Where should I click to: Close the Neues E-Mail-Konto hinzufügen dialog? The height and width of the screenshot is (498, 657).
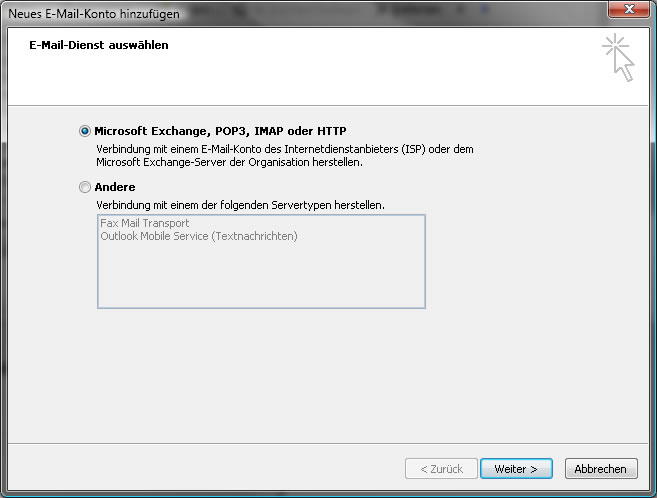(x=629, y=9)
